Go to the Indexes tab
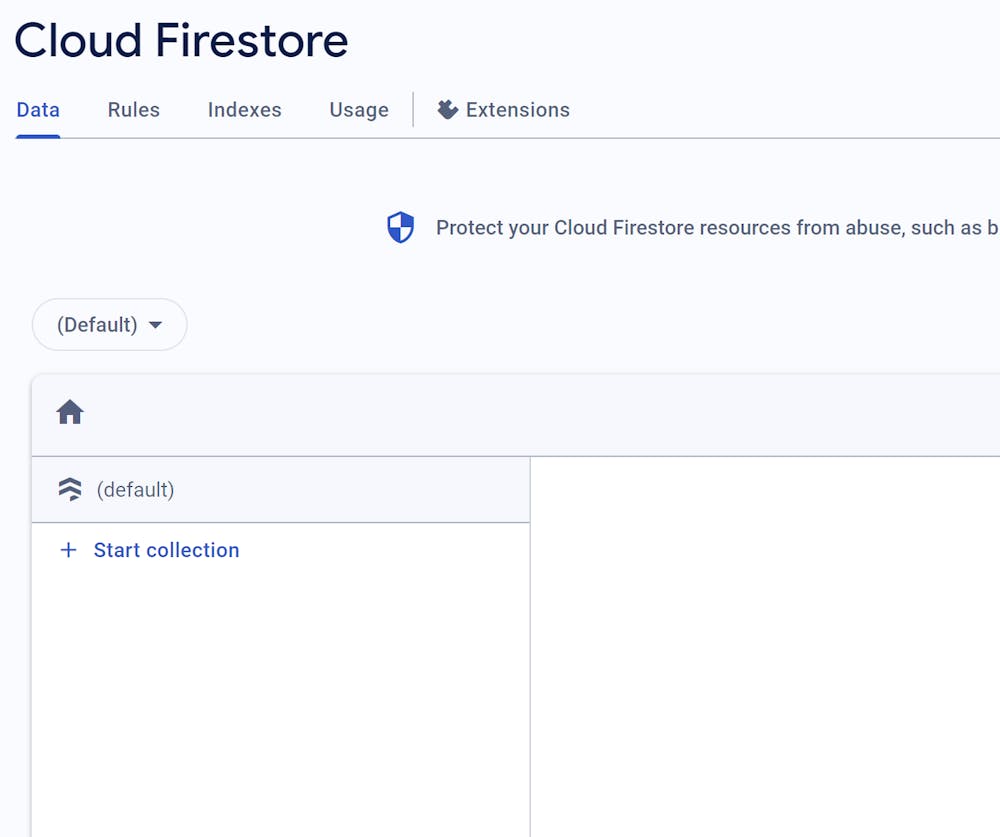 pos(245,110)
